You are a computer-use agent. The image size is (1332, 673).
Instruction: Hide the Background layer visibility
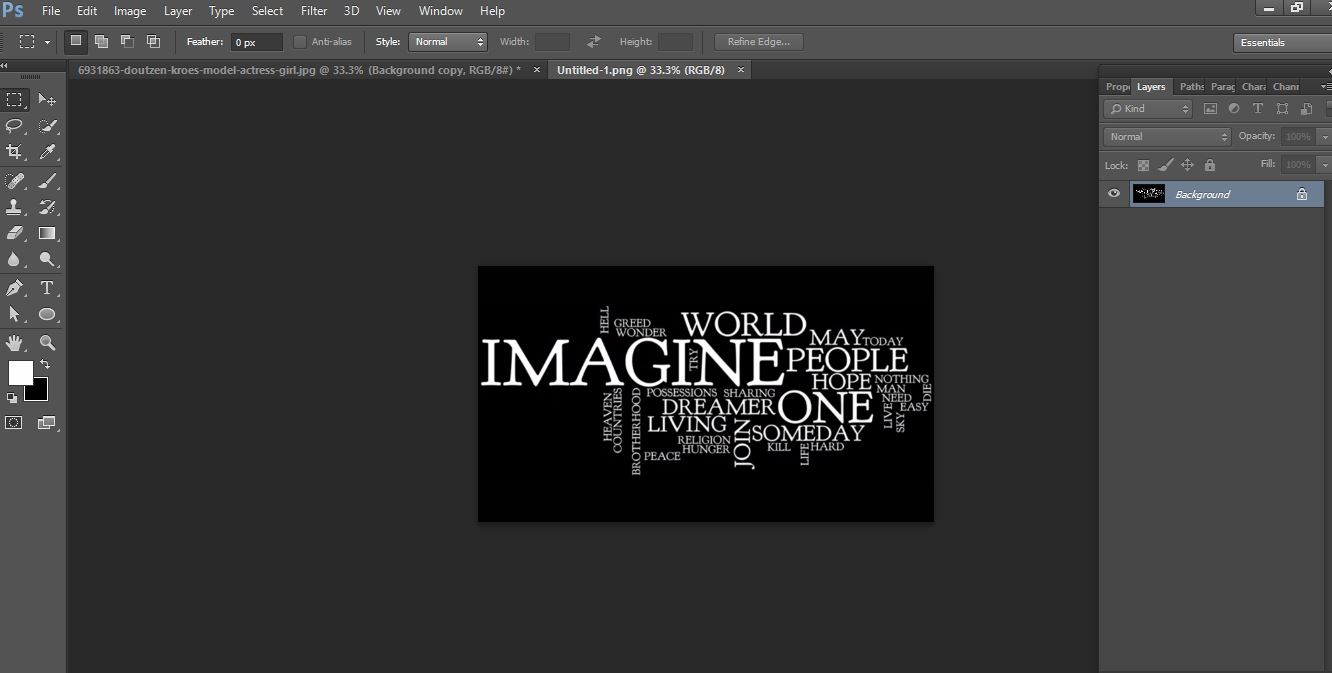[1113, 194]
